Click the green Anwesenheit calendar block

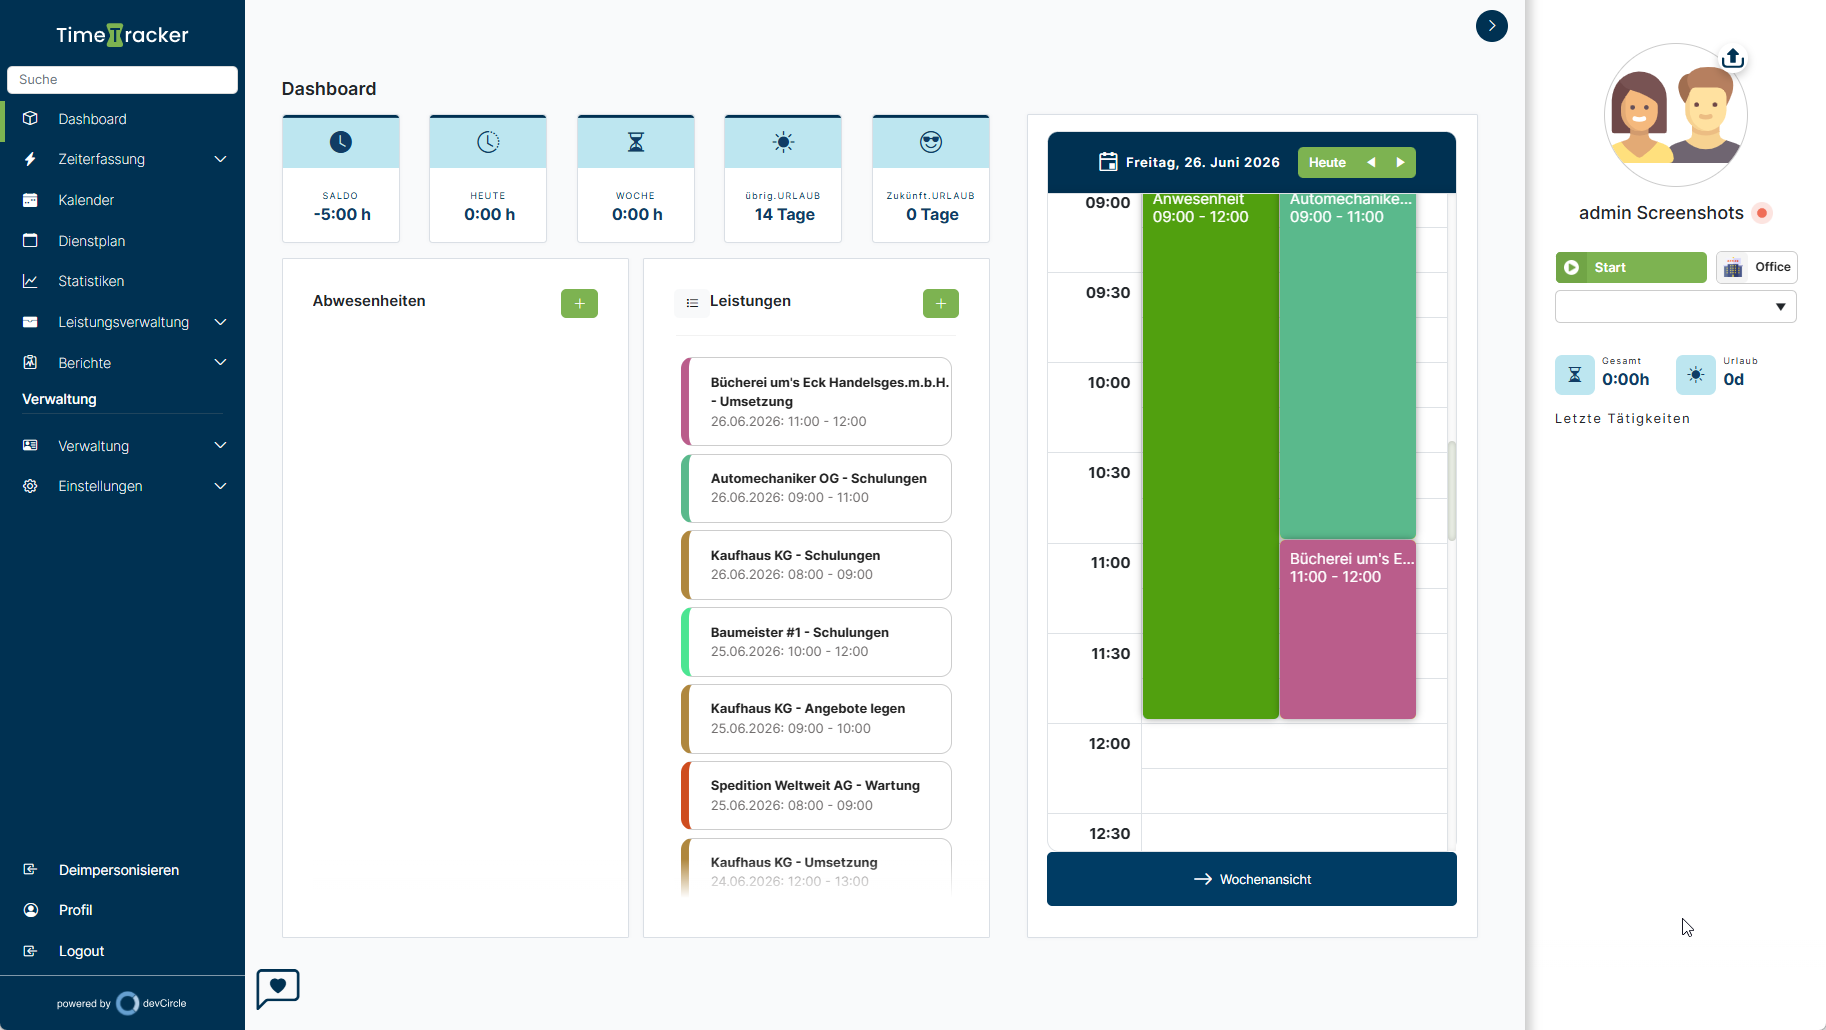click(x=1210, y=456)
